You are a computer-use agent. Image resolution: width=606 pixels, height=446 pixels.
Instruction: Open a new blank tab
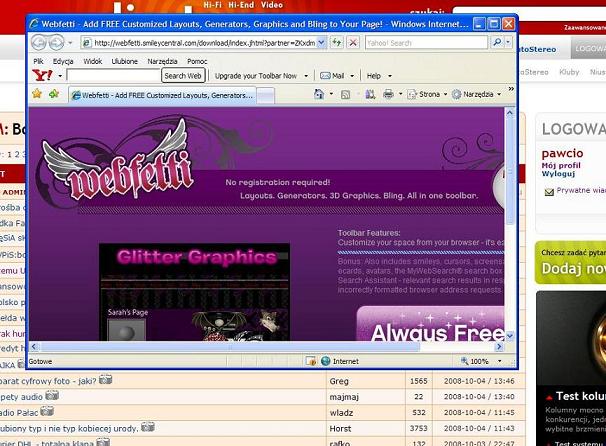point(266,95)
